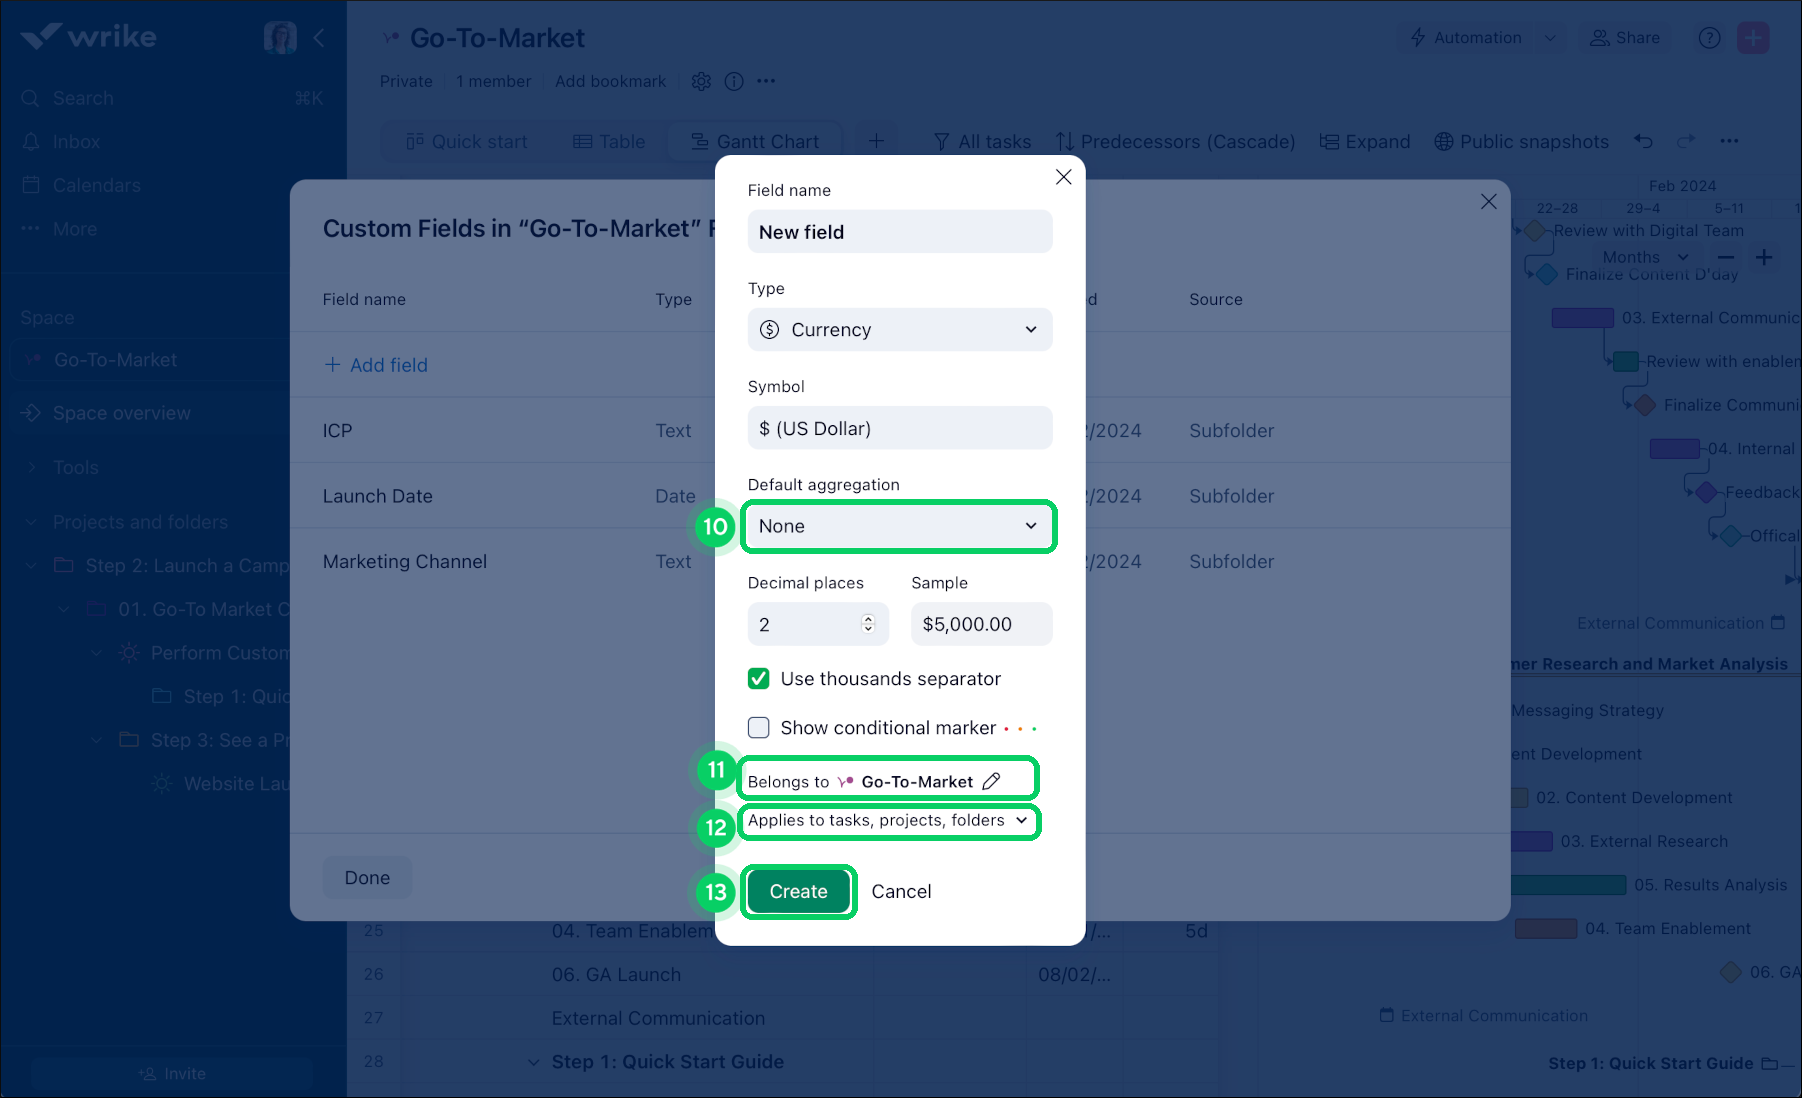1802x1098 pixels.
Task: Click the 1 member label
Action: pyautogui.click(x=494, y=81)
